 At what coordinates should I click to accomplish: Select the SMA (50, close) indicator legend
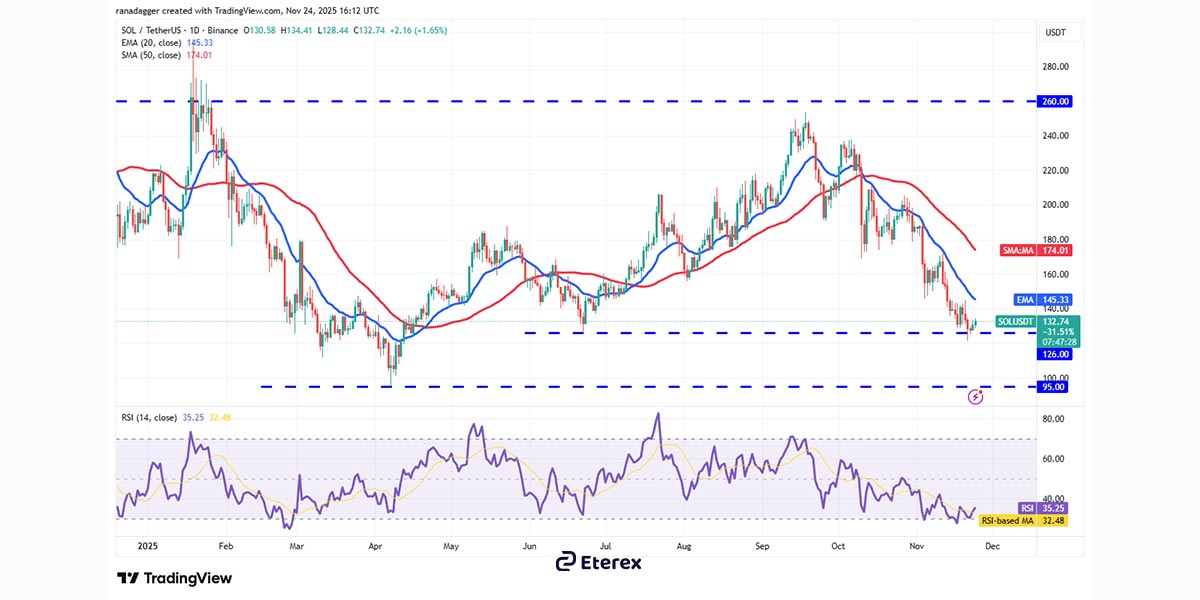coord(156,55)
